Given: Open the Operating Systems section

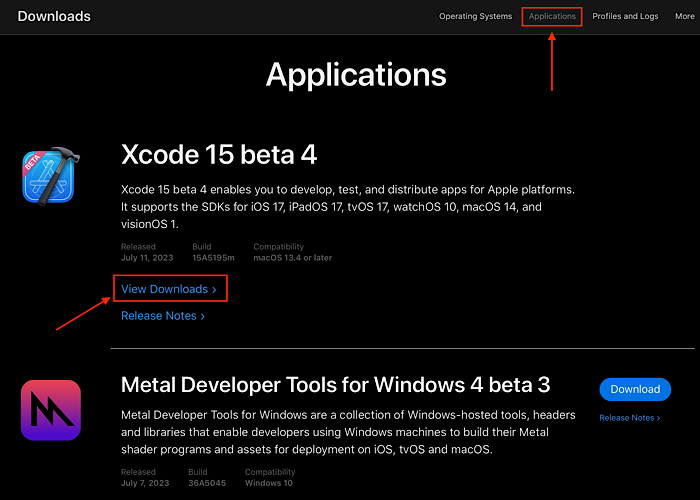Looking at the screenshot, I should pyautogui.click(x=475, y=16).
